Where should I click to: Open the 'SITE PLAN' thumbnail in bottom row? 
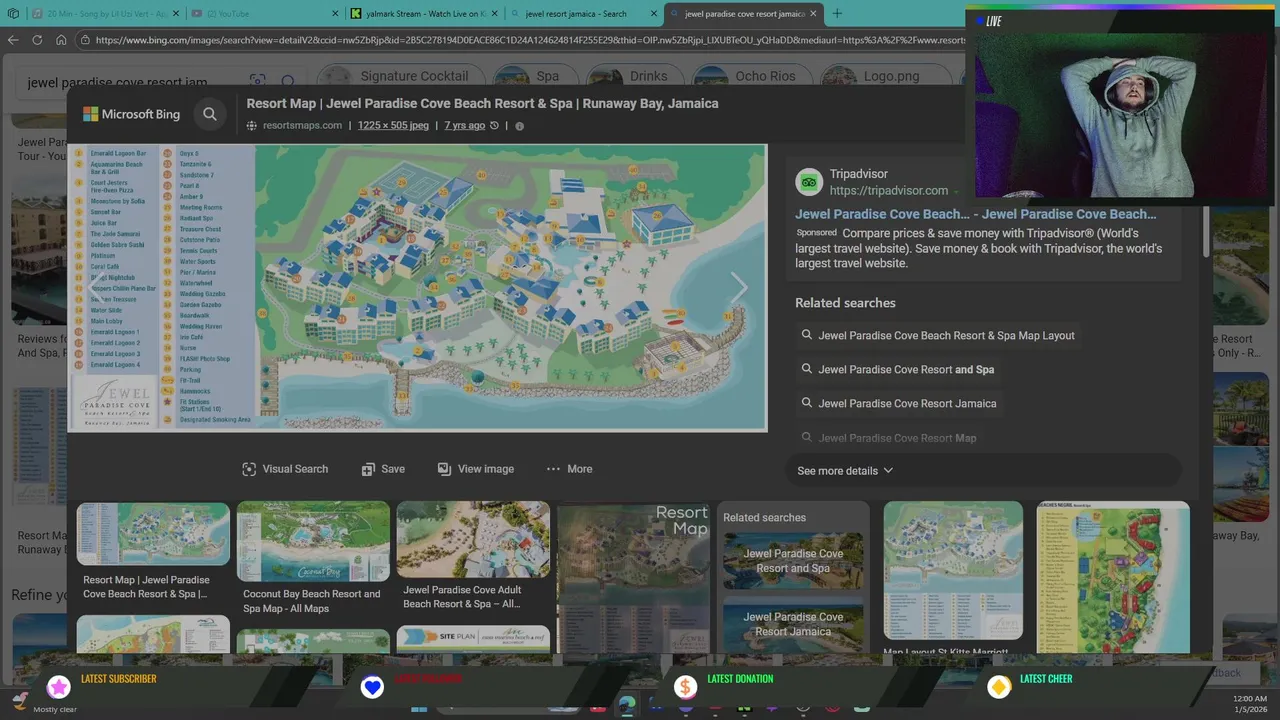473,639
